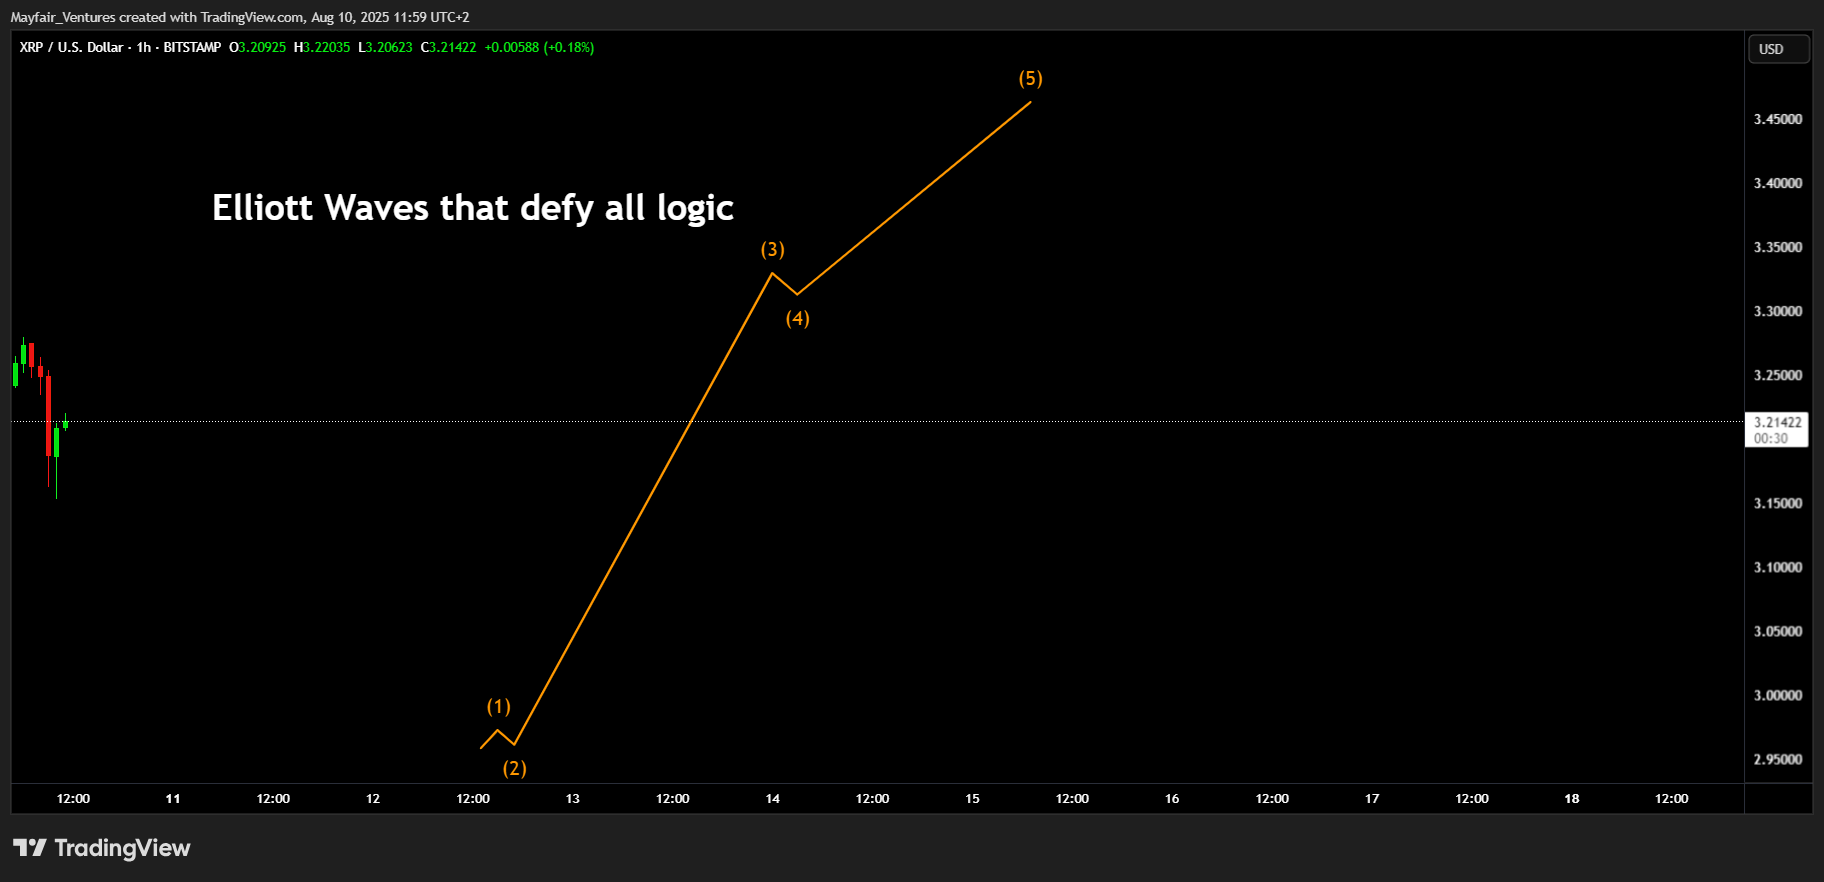Click the 1h interval label
Image resolution: width=1824 pixels, height=882 pixels.
pyautogui.click(x=144, y=47)
